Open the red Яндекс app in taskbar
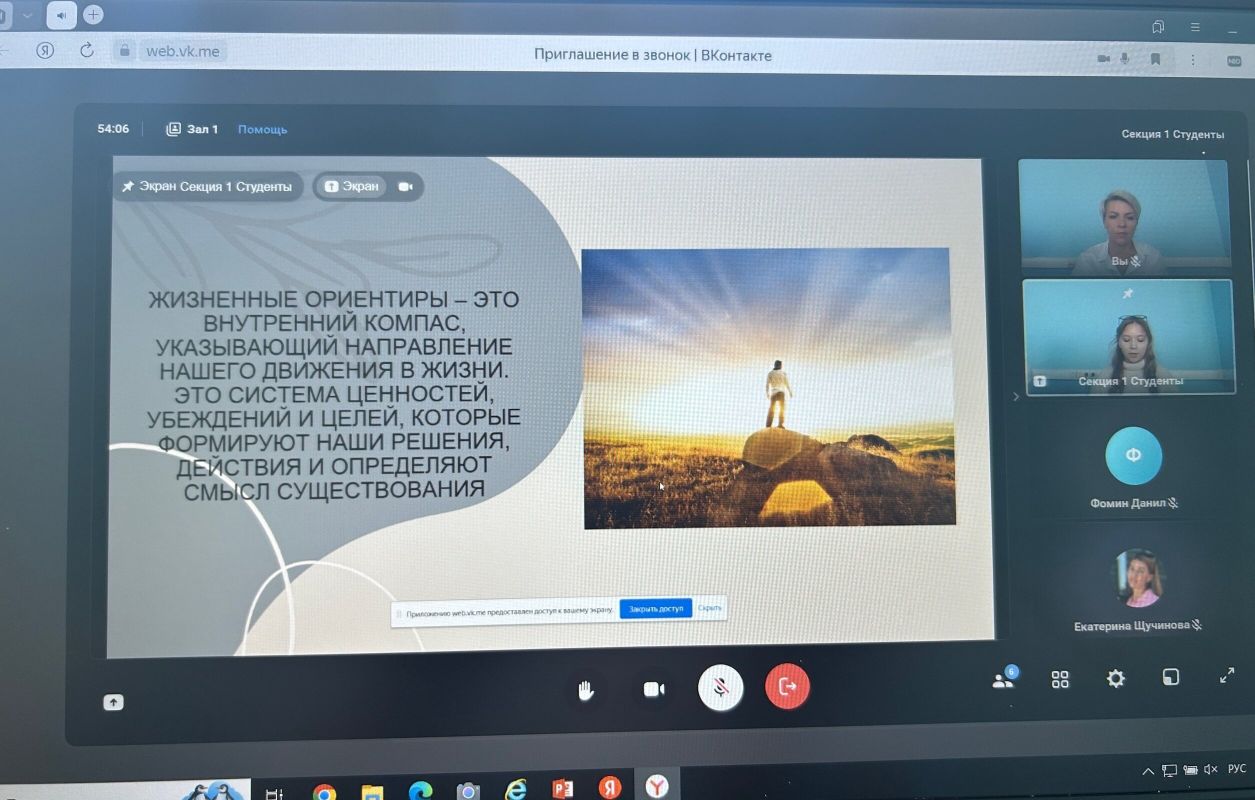1255x800 pixels. click(x=610, y=788)
